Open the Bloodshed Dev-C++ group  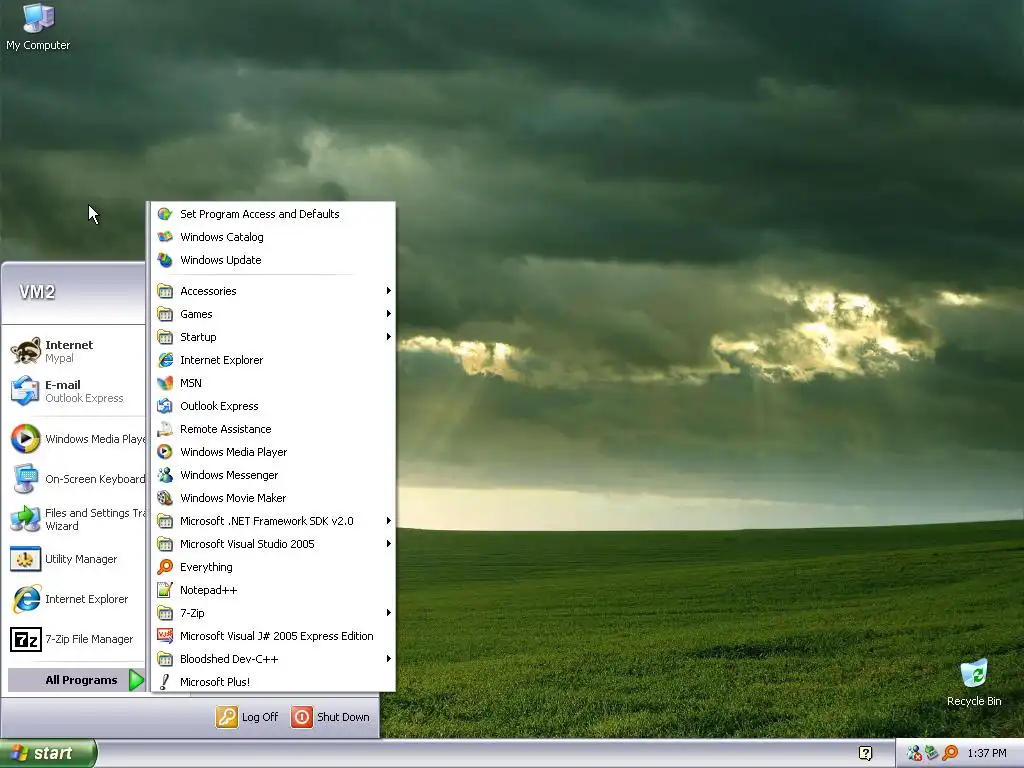pyautogui.click(x=273, y=659)
